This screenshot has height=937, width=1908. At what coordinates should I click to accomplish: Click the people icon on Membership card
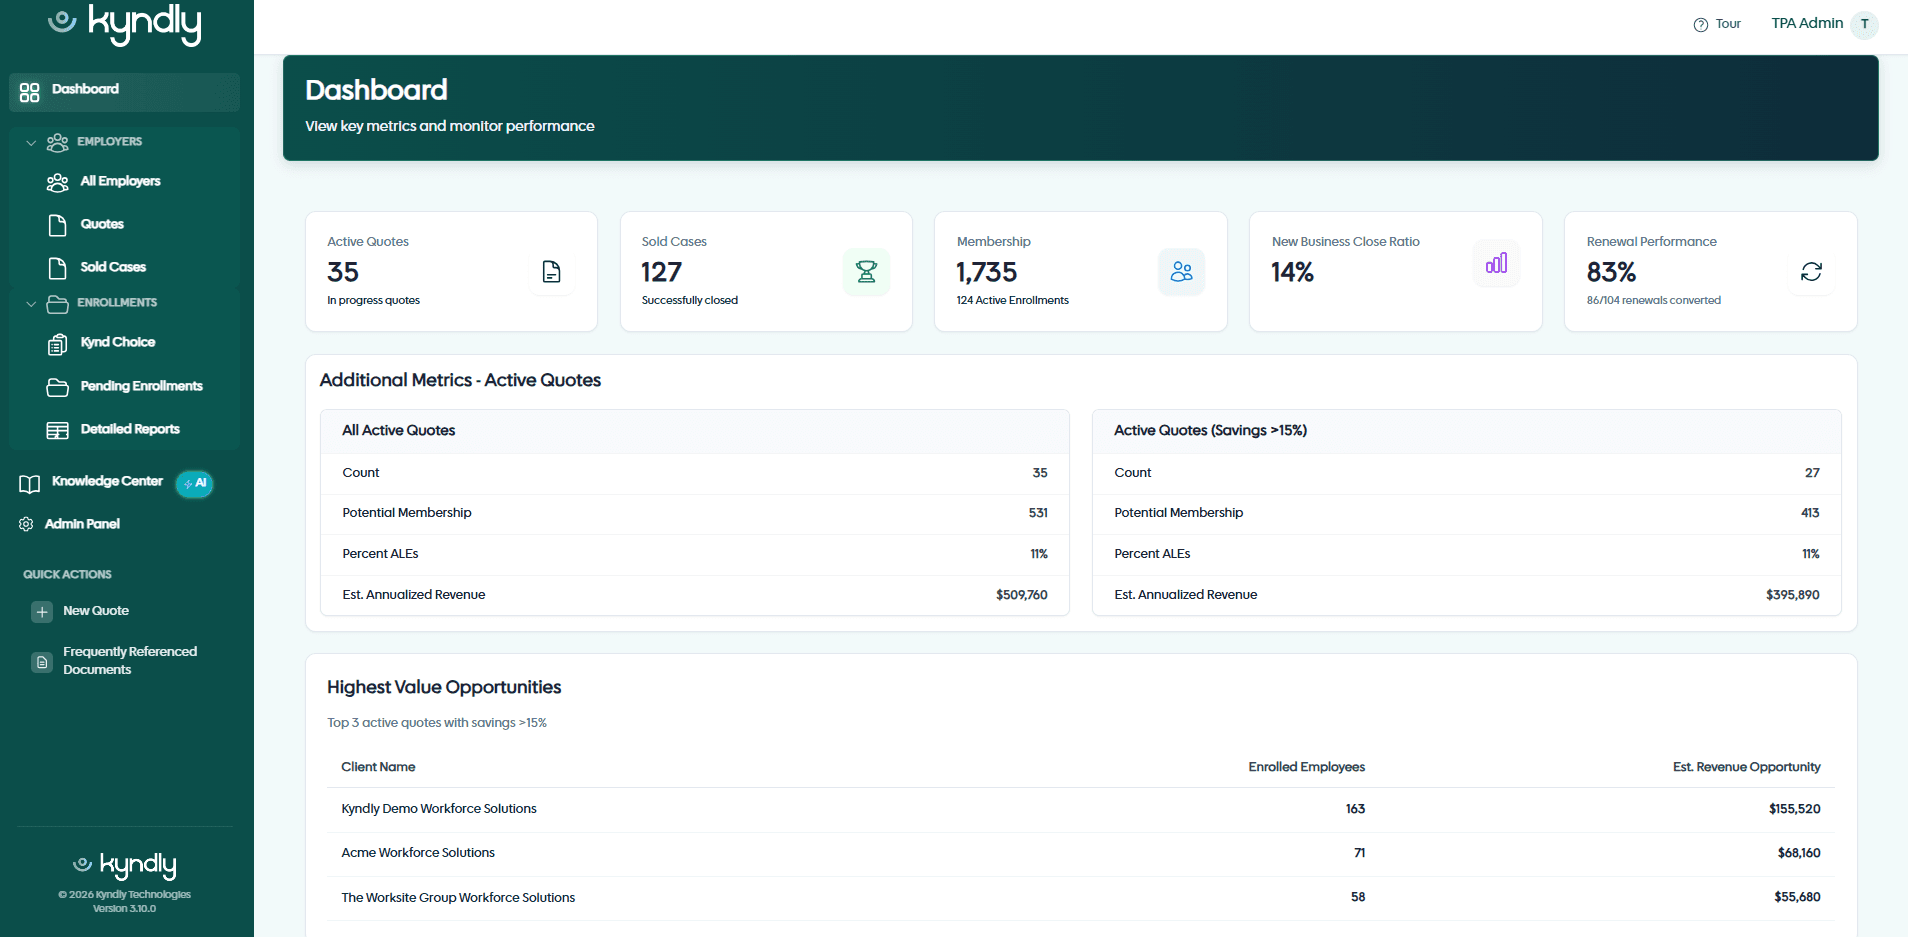pos(1181,271)
